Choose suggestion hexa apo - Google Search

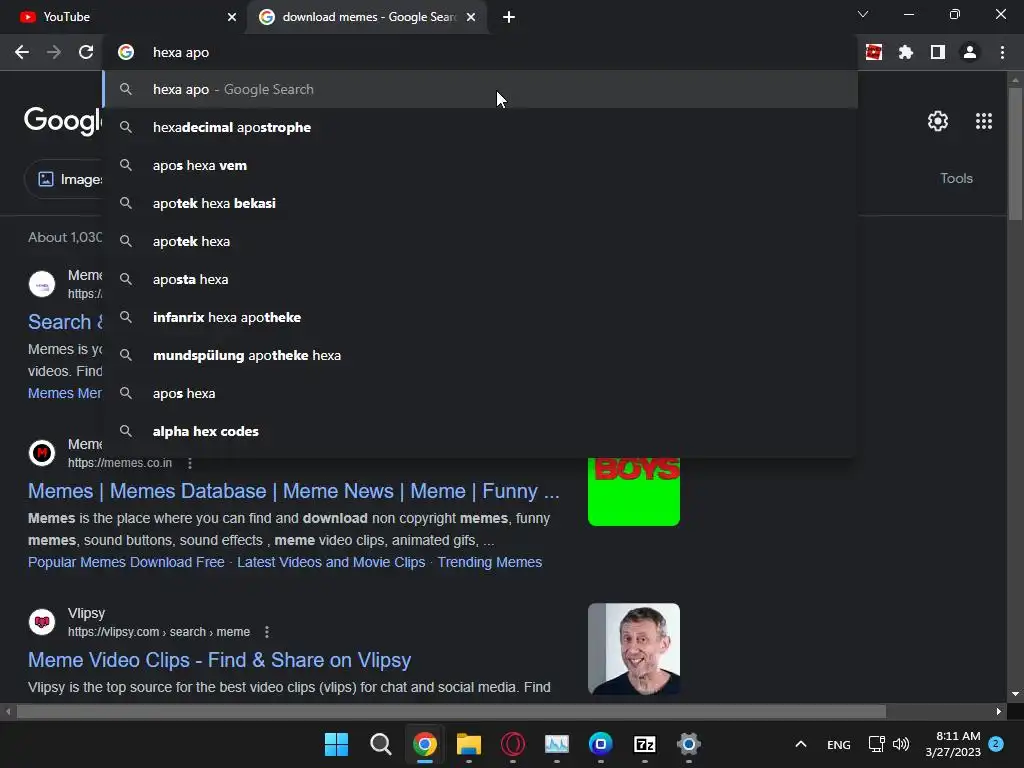point(481,89)
